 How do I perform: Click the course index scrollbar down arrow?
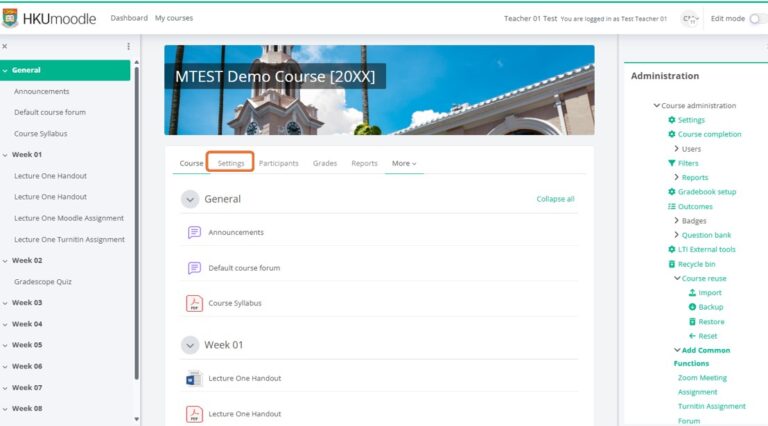(137, 419)
